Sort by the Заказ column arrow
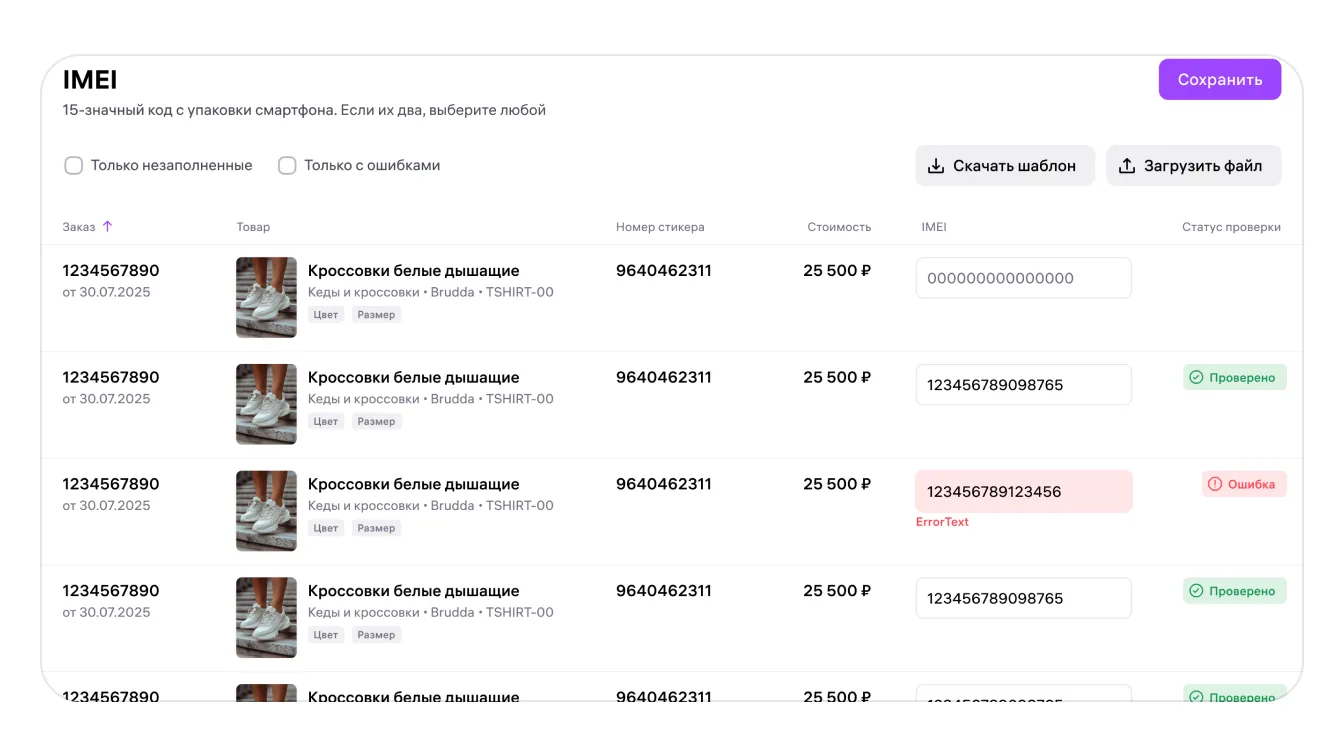Image resolution: width=1344 pixels, height=756 pixels. (107, 227)
